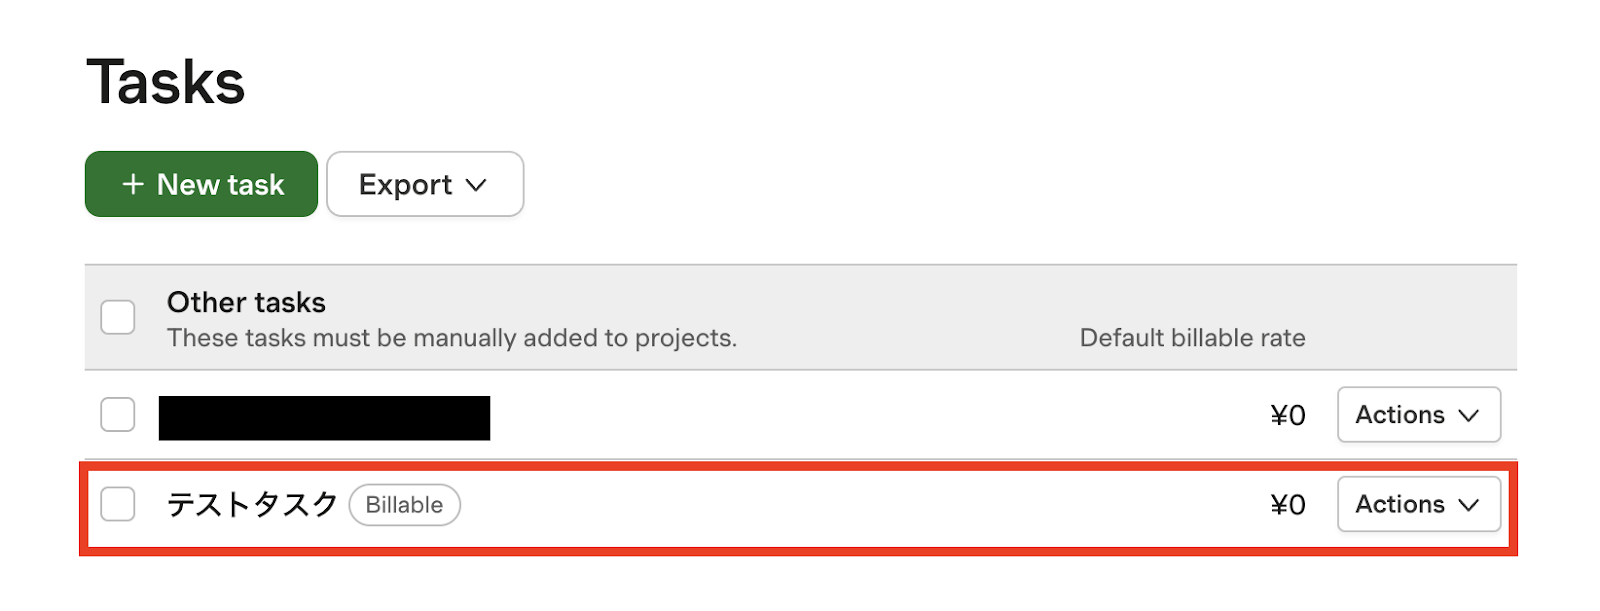This screenshot has height=611, width=1600.
Task: Create a new task with the green button
Action: coord(201,184)
